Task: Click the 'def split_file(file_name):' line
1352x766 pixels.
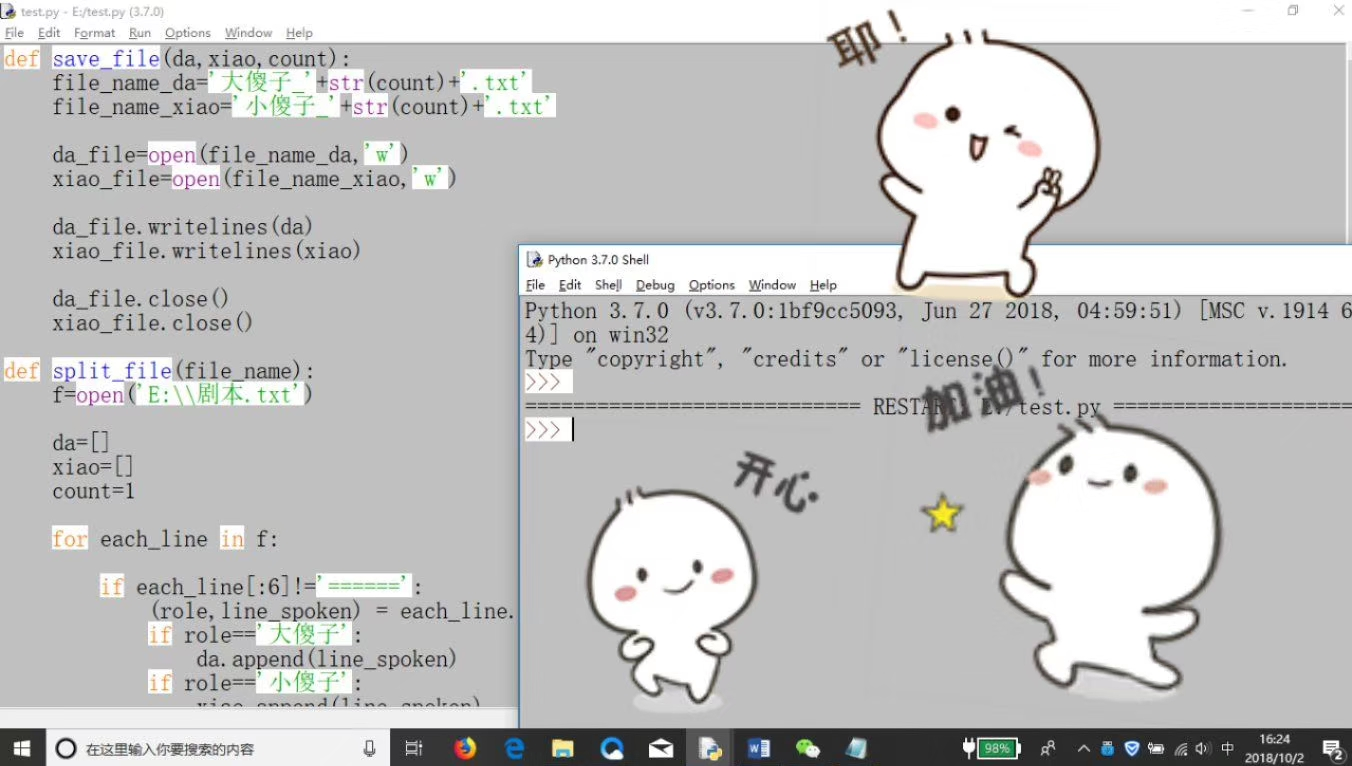Action: pyautogui.click(x=159, y=371)
